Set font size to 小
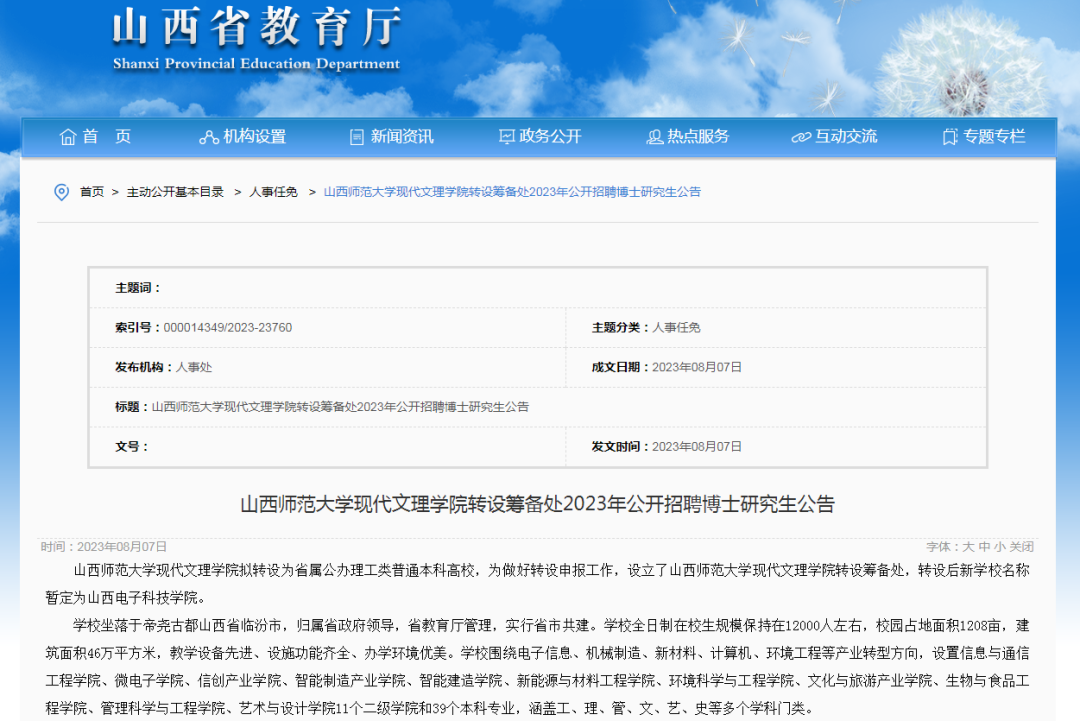The width and height of the screenshot is (1080, 721). (999, 547)
